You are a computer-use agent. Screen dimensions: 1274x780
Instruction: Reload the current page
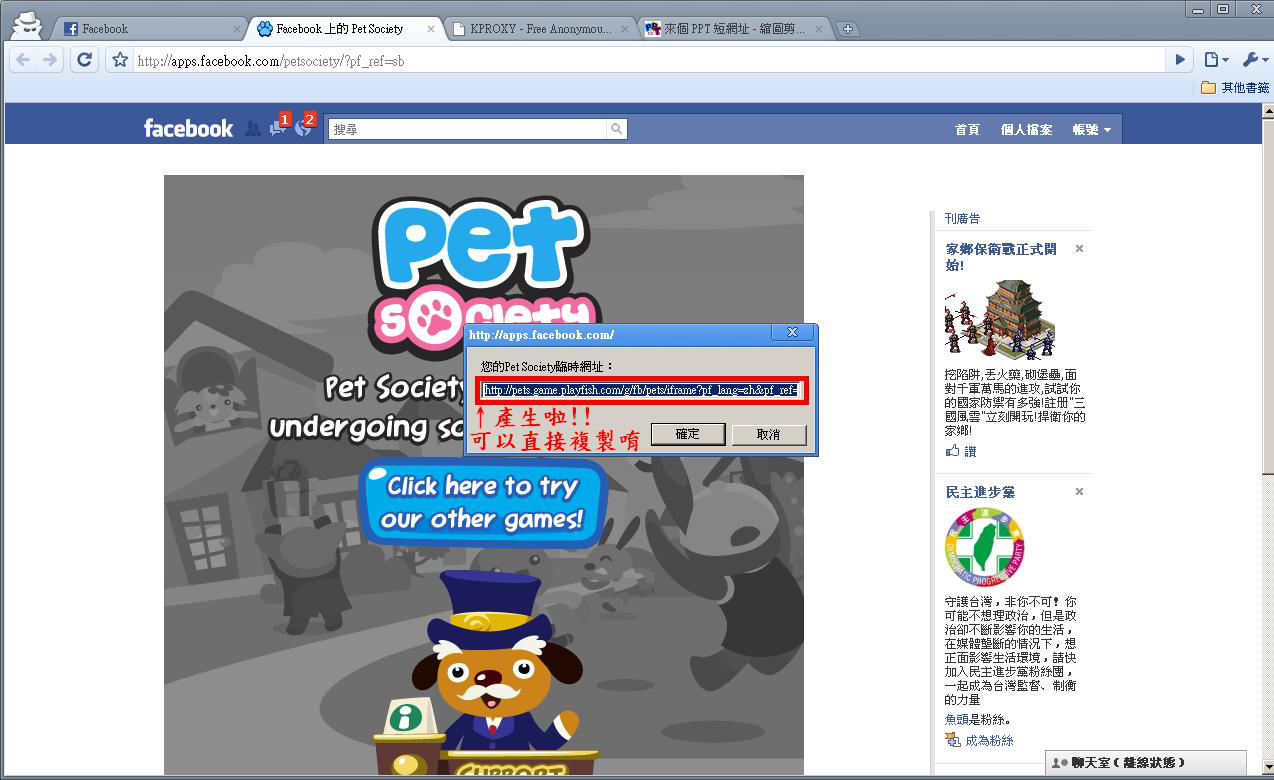tap(85, 60)
